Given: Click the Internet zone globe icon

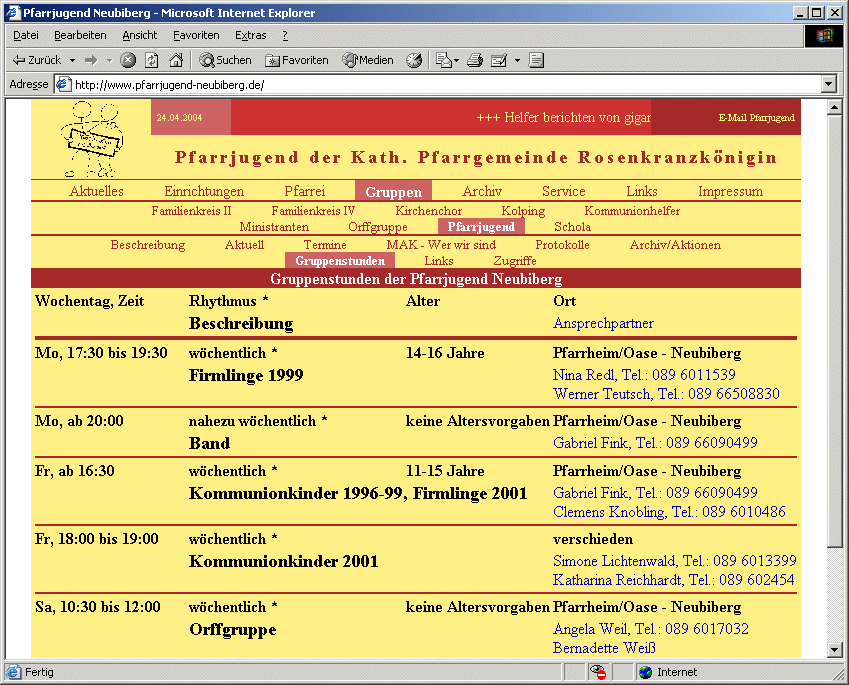Looking at the screenshot, I should 645,672.
